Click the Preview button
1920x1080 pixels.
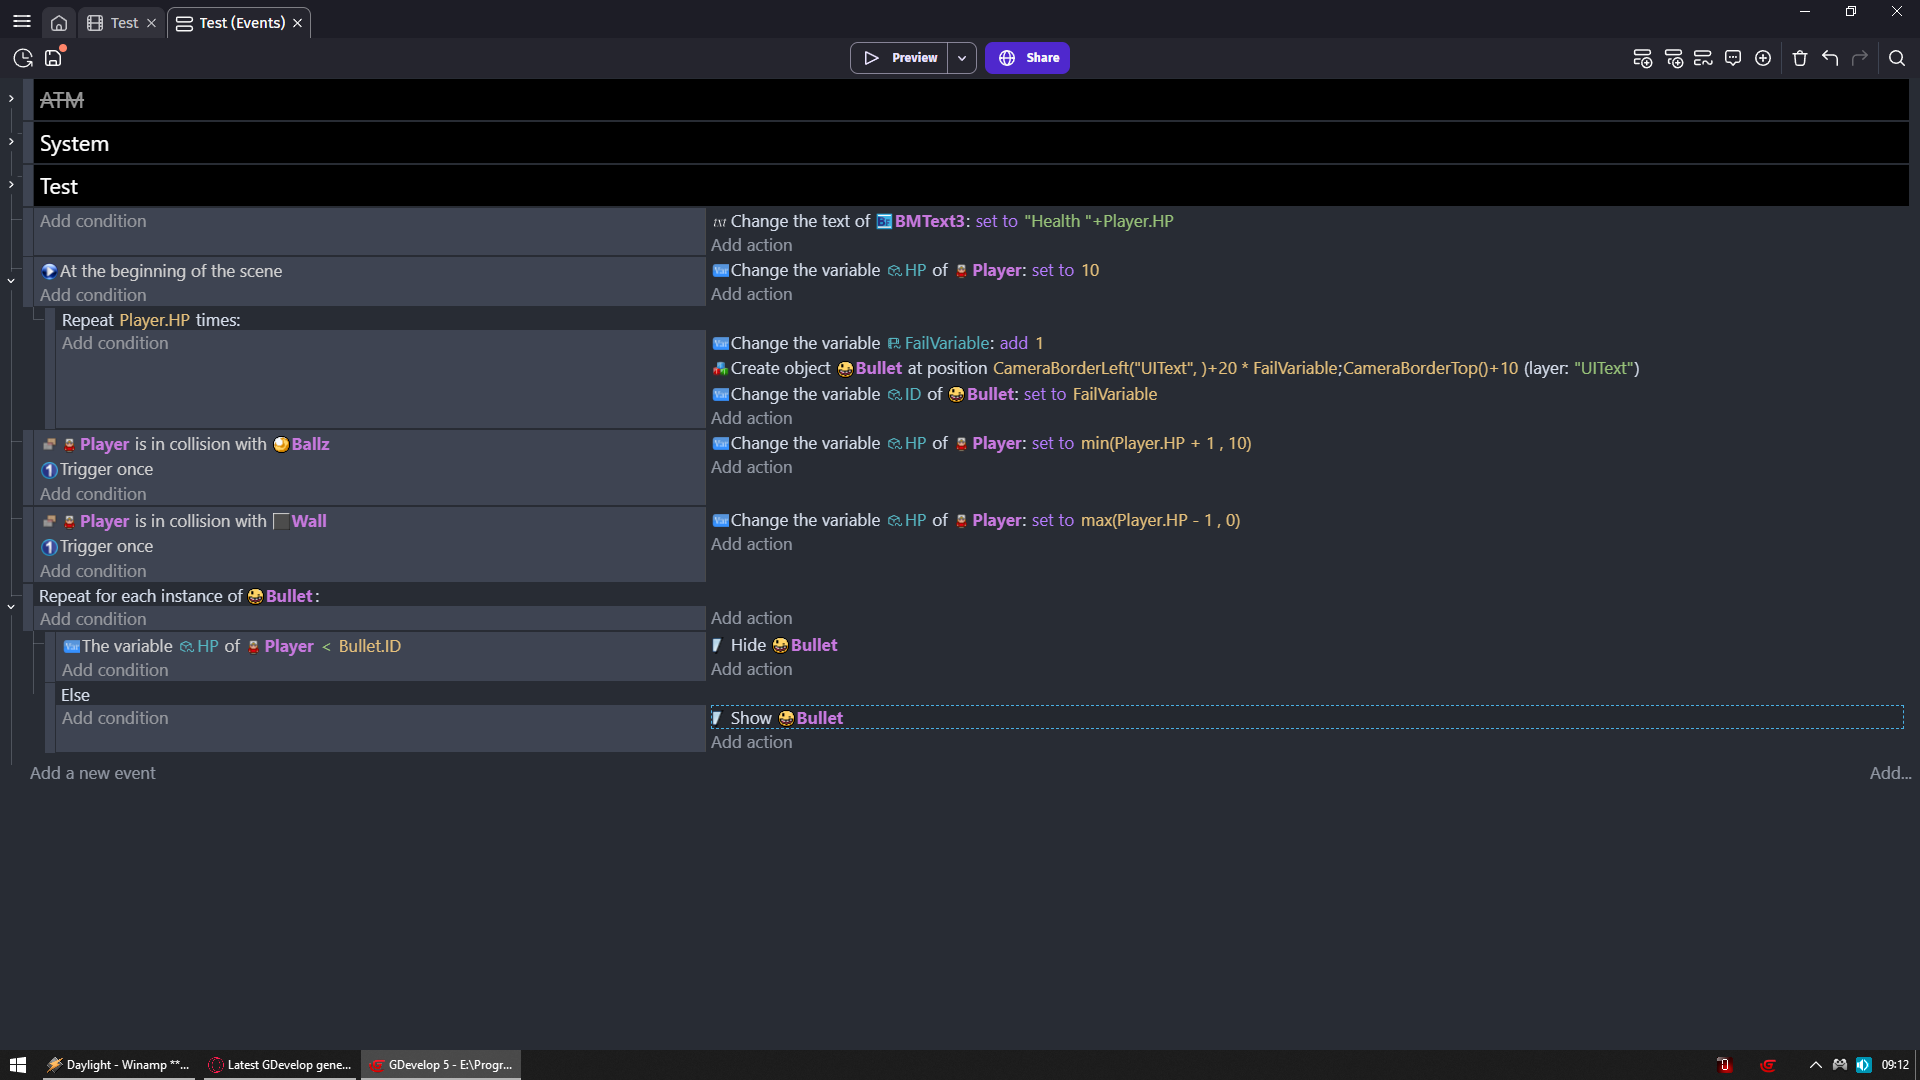[900, 58]
